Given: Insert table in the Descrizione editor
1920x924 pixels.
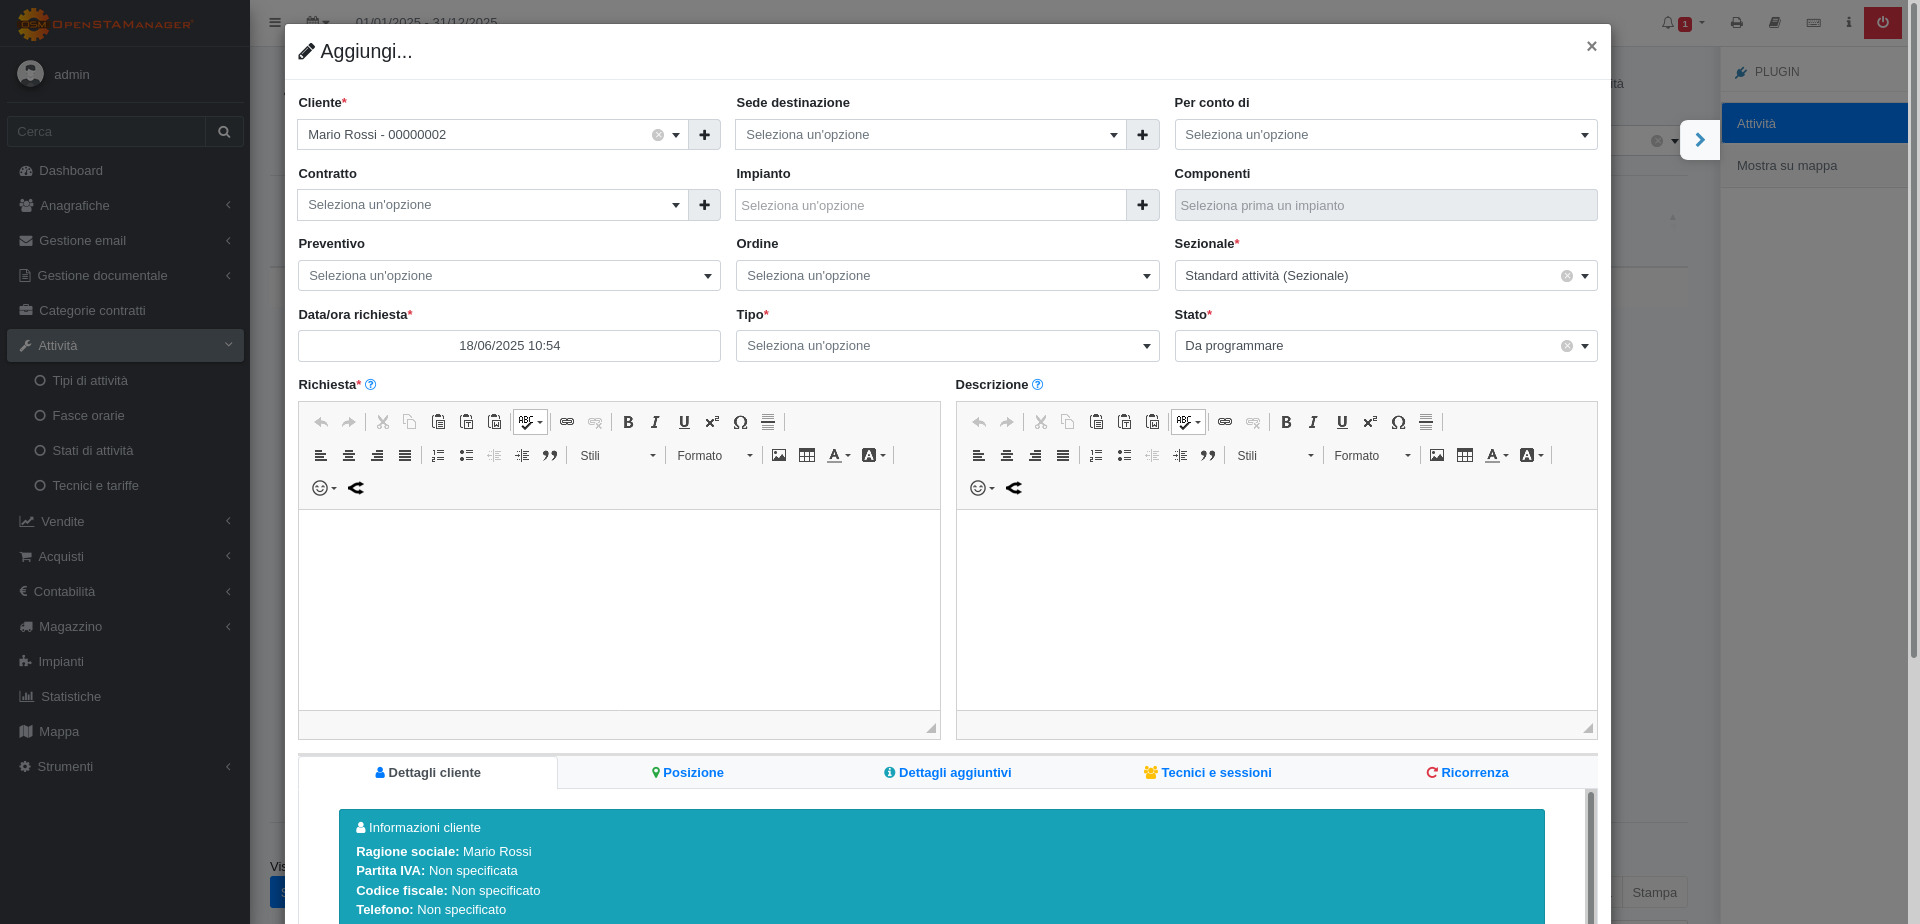Looking at the screenshot, I should [1465, 455].
